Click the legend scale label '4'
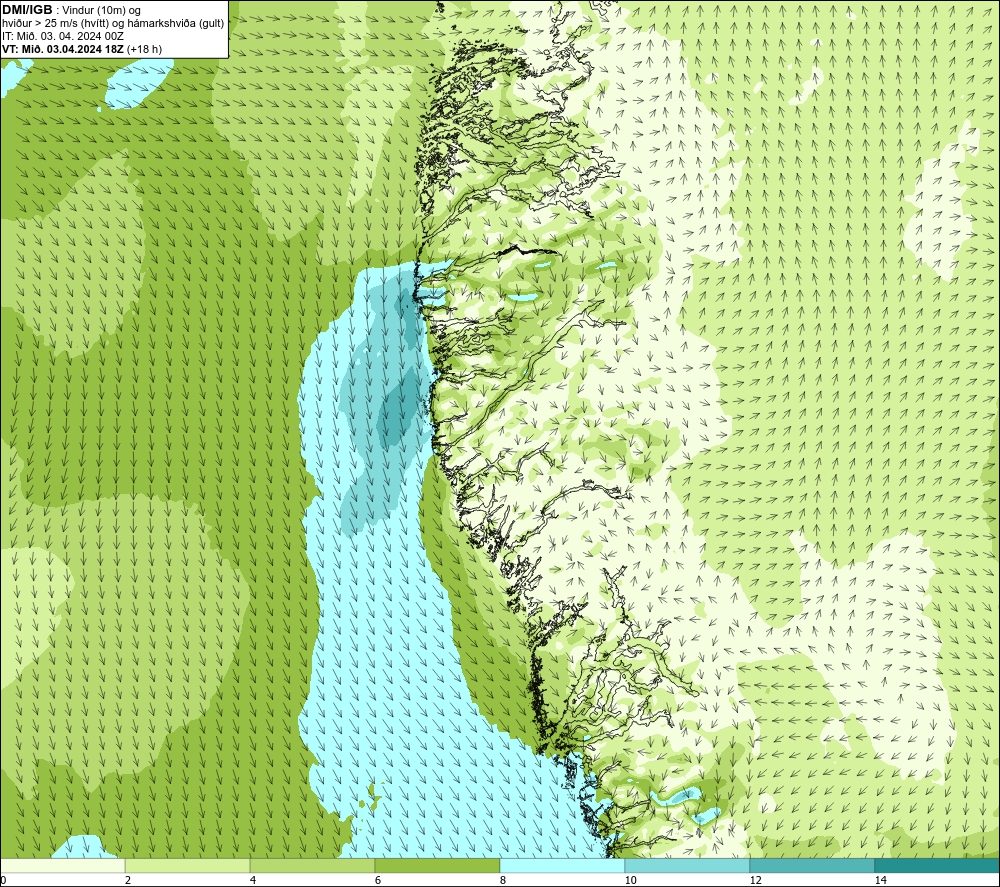This screenshot has height=887, width=1000. (x=253, y=881)
